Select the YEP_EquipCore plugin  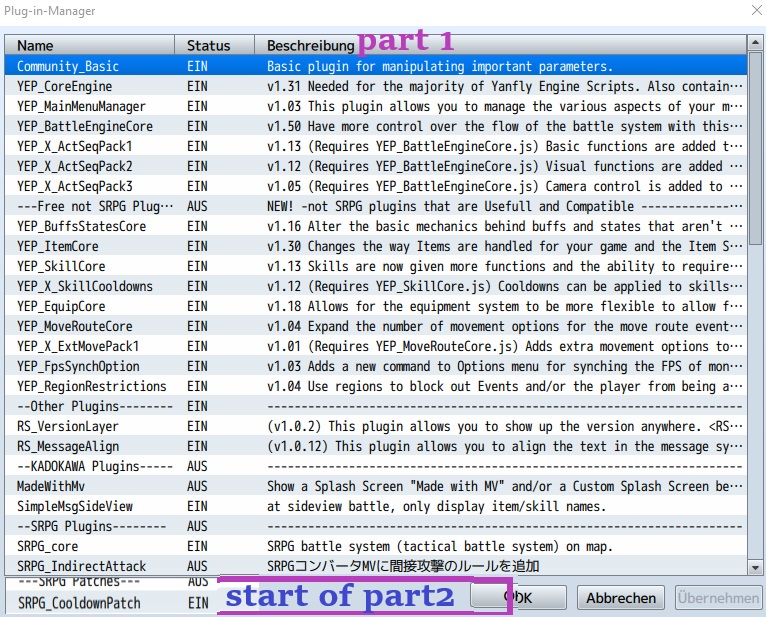pyautogui.click(x=376, y=306)
